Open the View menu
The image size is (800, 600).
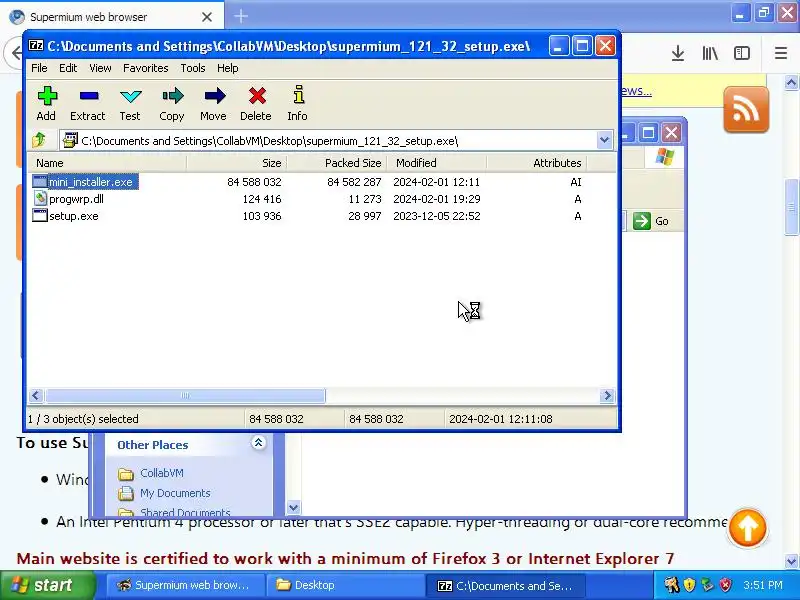[x=100, y=68]
